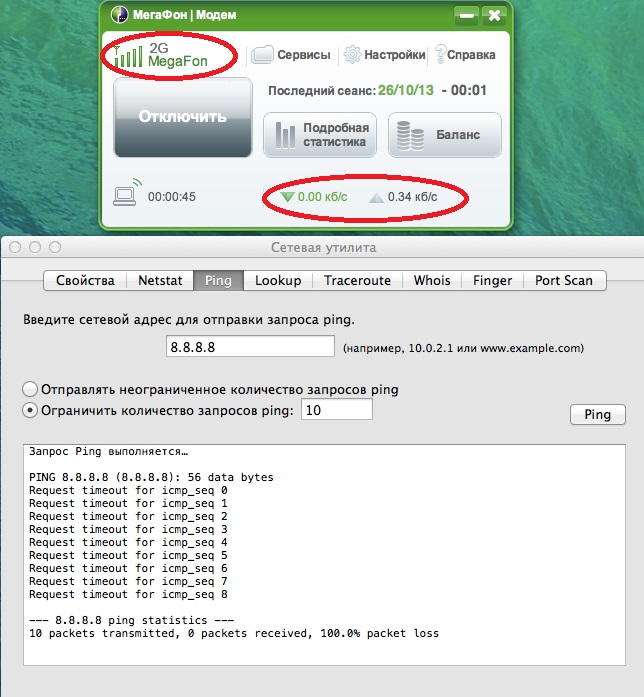Click the bar chart icon in Подробная статистика
This screenshot has width=644, height=697.
(285, 135)
